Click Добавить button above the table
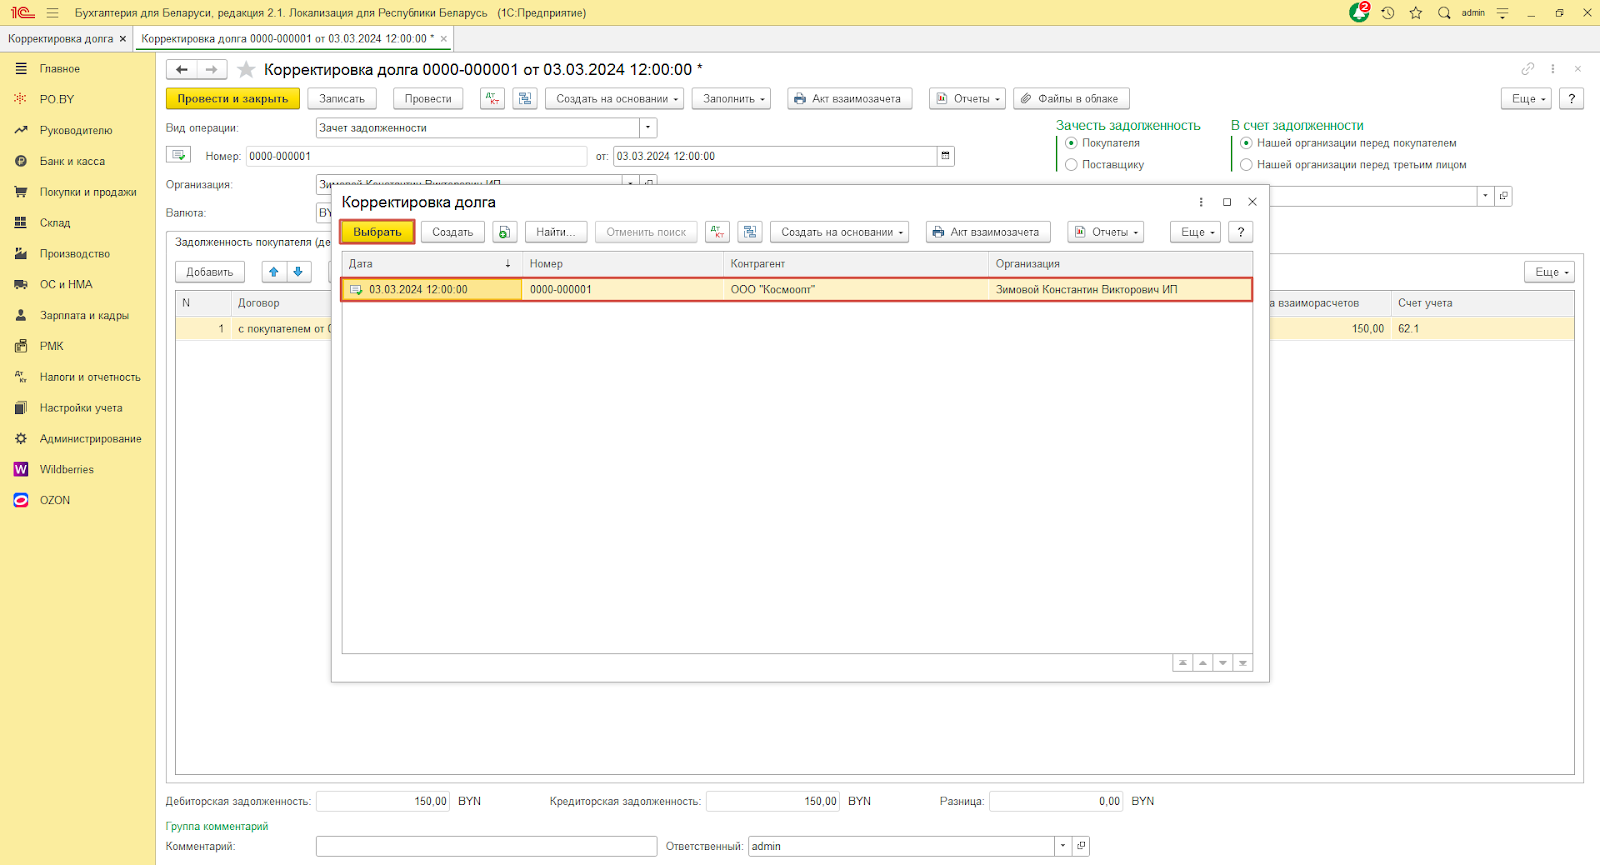Image resolution: width=1600 pixels, height=865 pixels. point(210,272)
